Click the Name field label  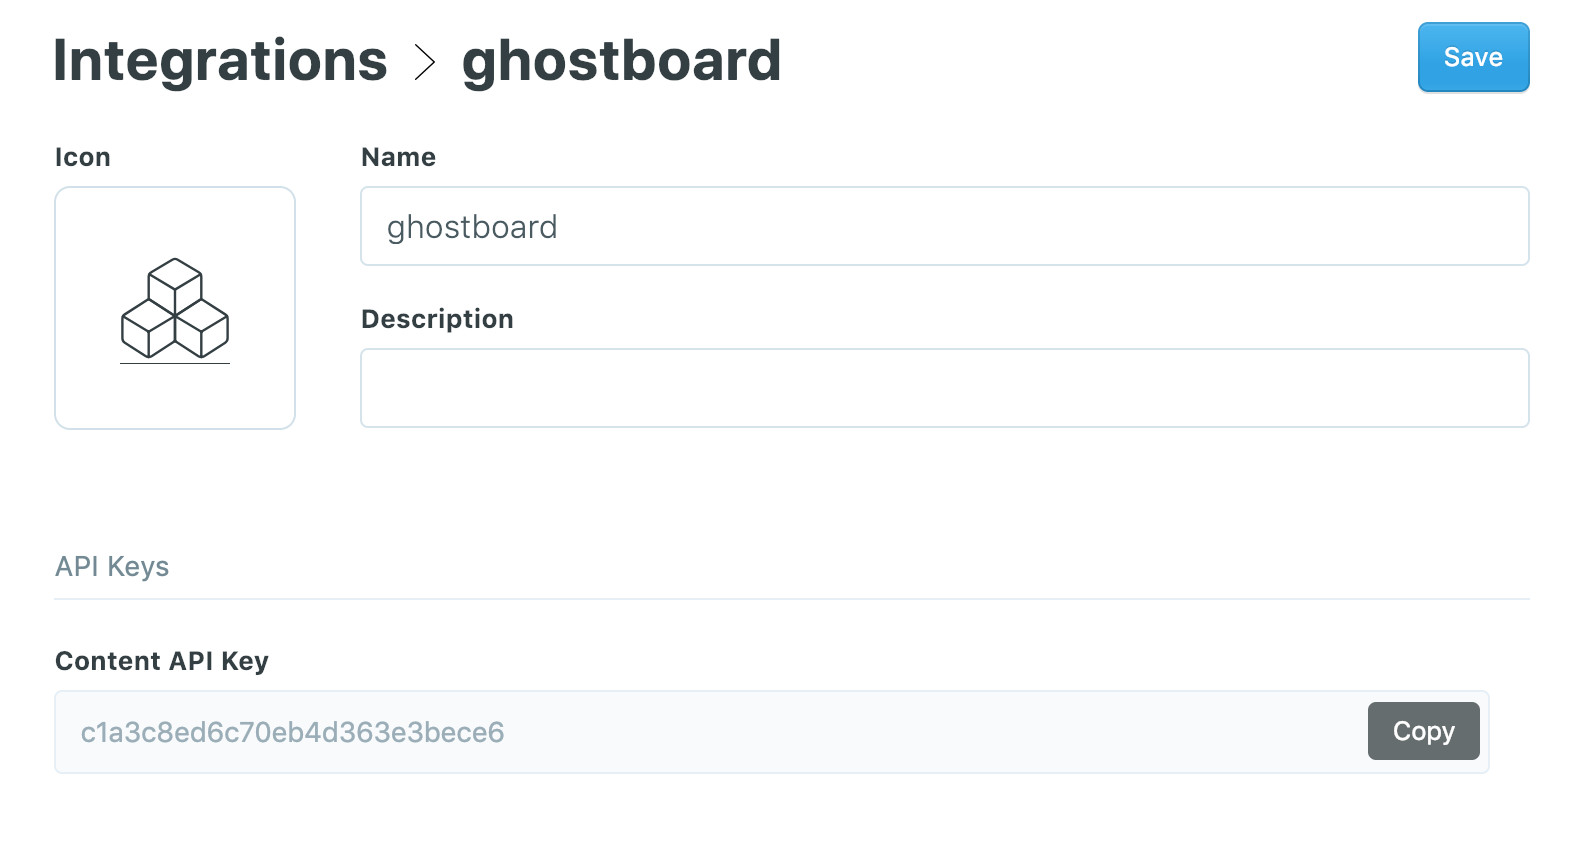398,157
